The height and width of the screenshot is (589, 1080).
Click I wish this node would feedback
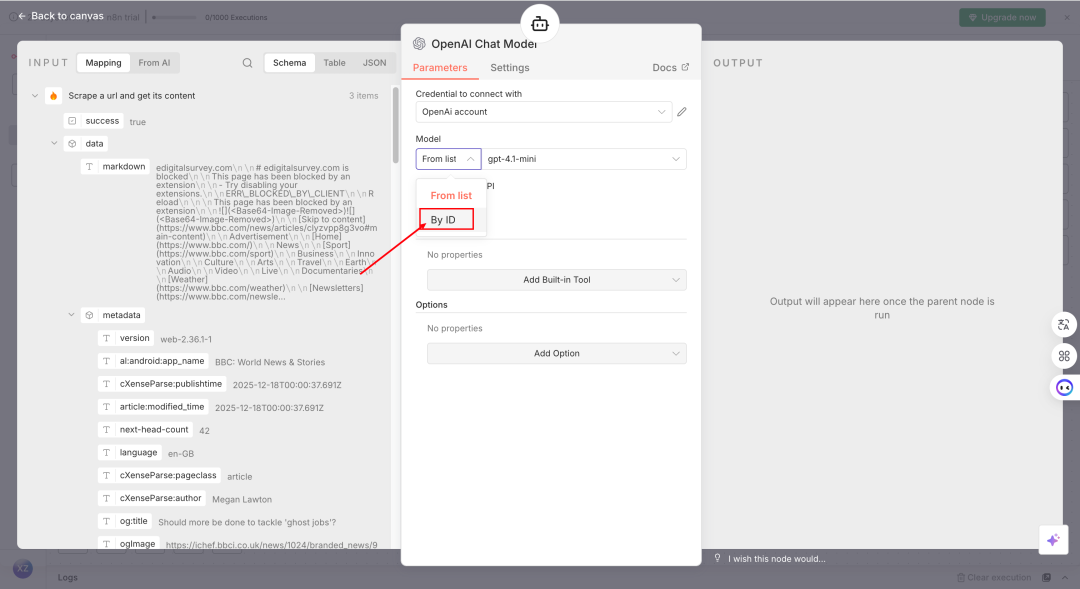(x=776, y=559)
